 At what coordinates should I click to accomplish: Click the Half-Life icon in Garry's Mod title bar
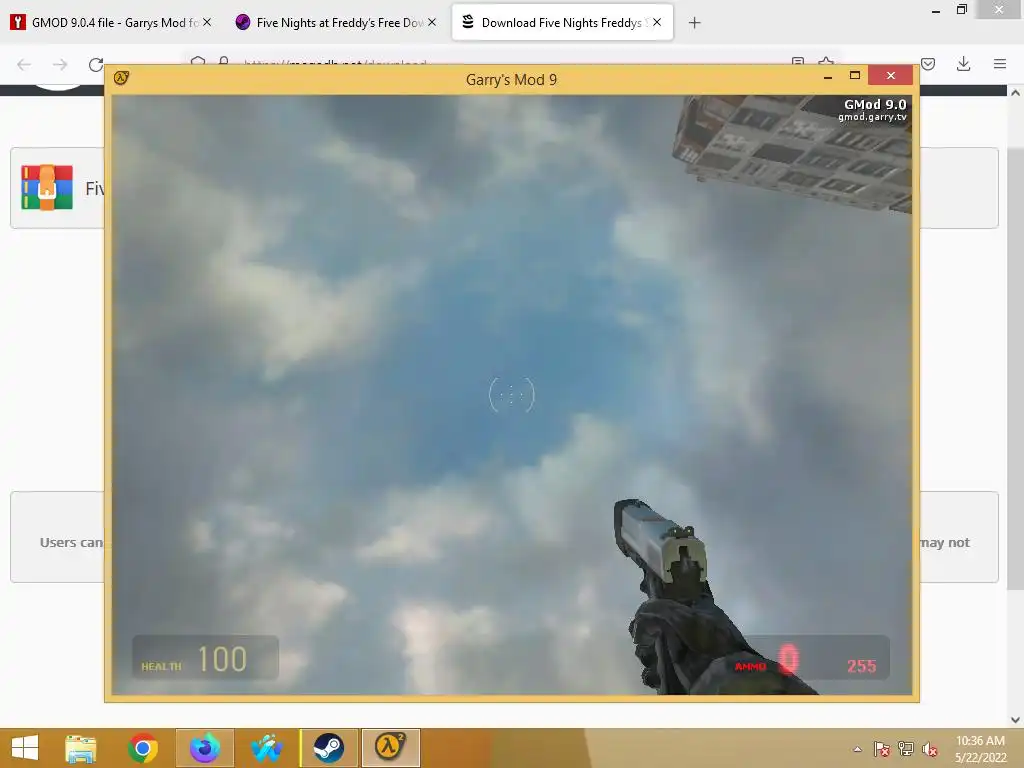(121, 78)
